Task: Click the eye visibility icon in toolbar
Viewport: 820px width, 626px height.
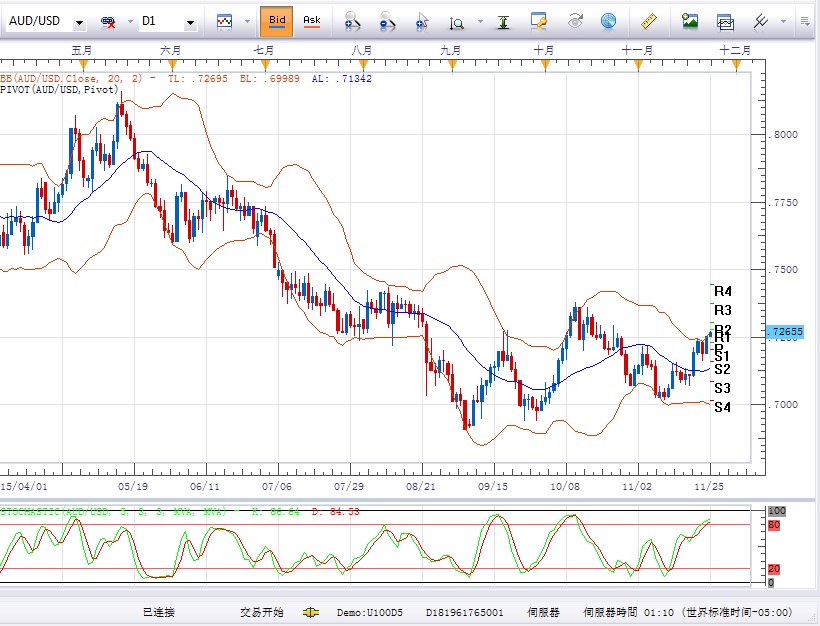Action: pos(575,20)
